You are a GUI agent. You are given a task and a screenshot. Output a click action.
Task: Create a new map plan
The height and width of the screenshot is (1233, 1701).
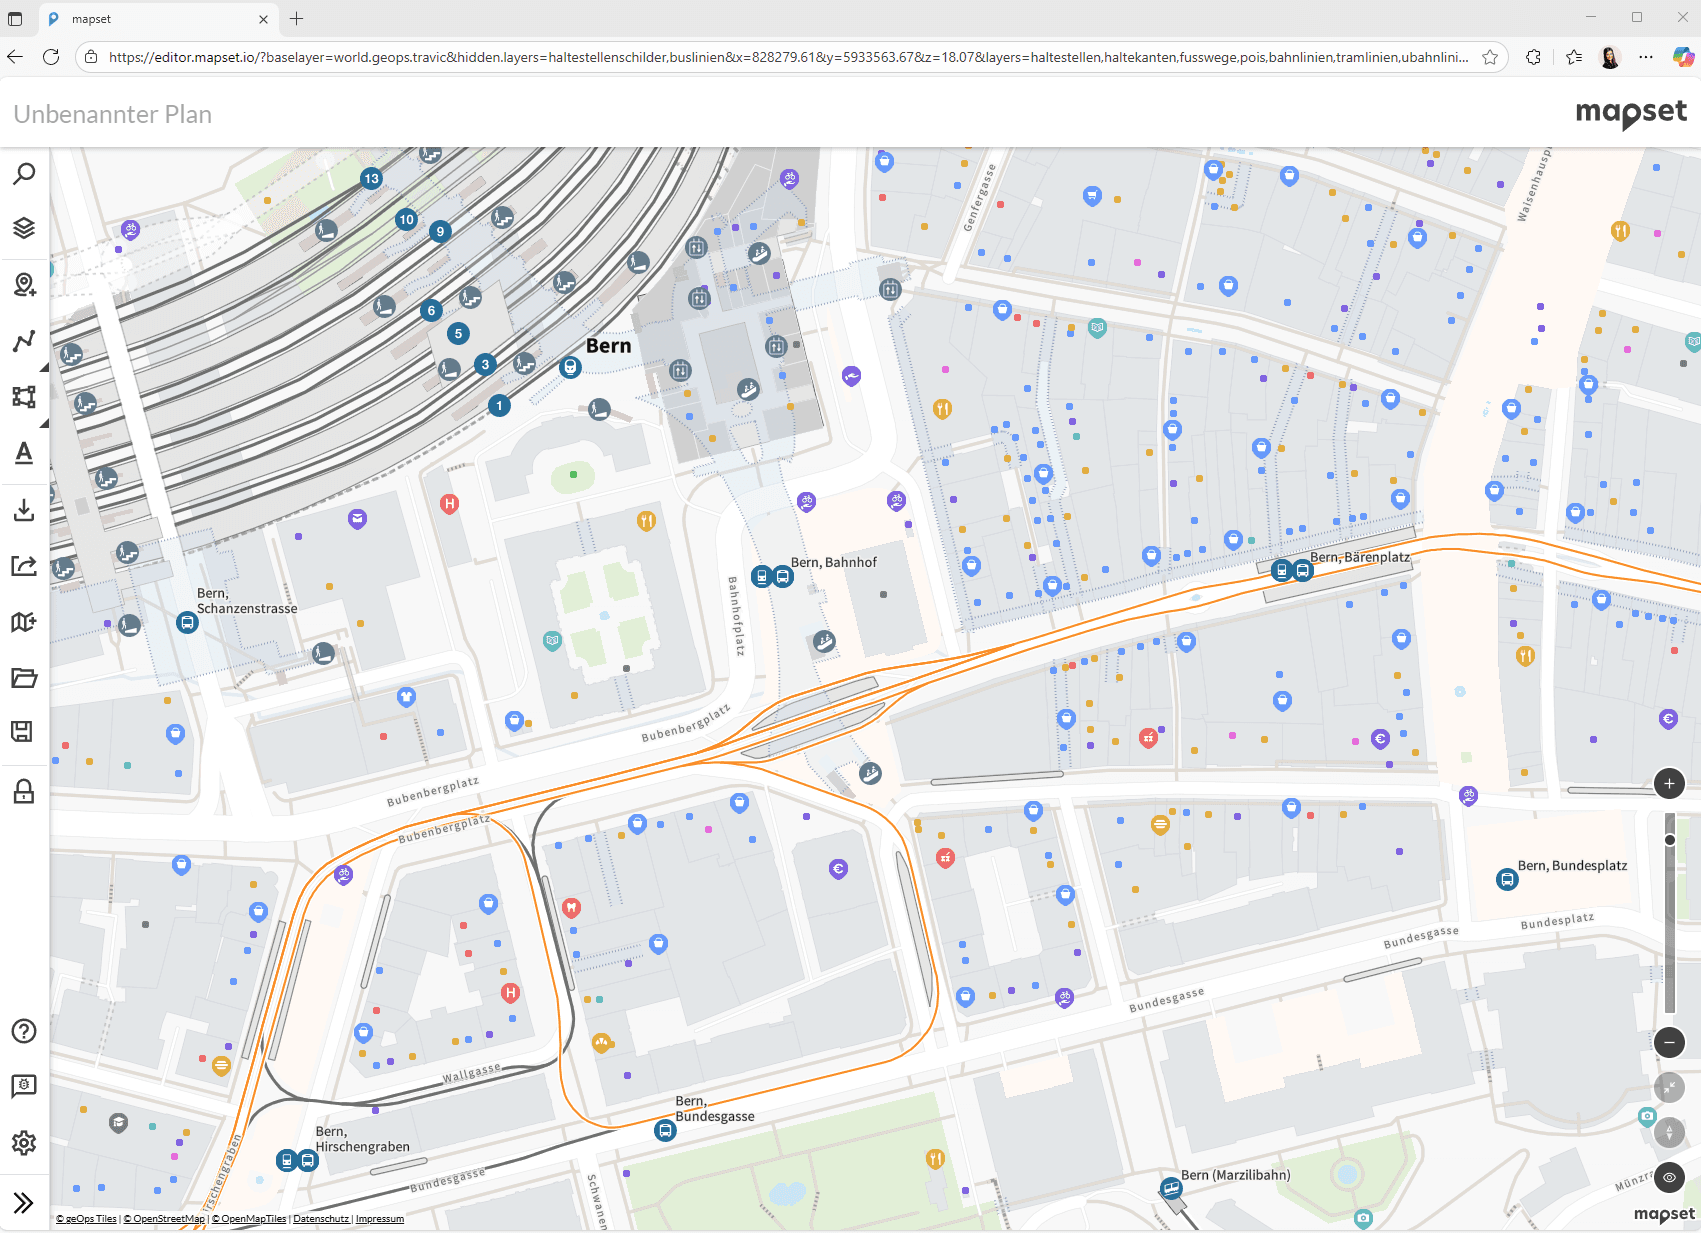24,622
